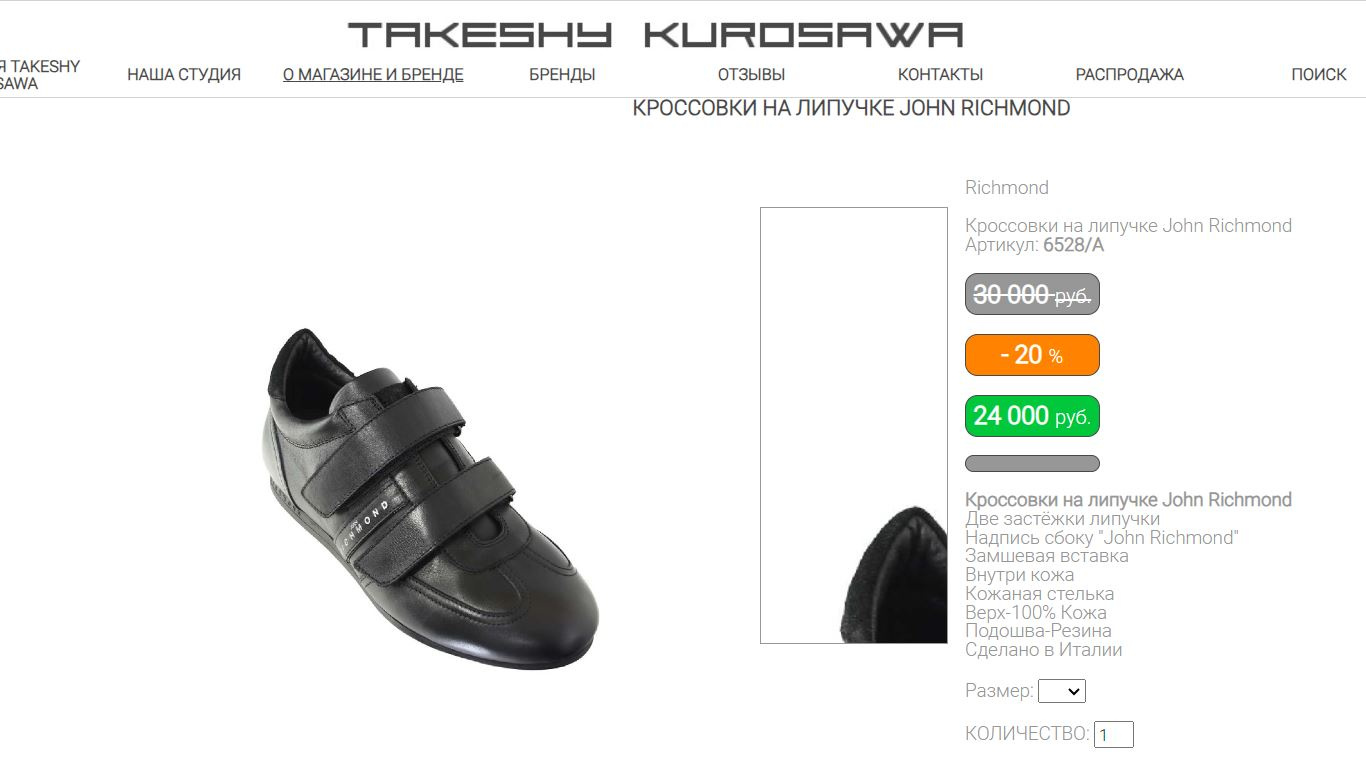Go to the БРЕНДЫ section
Screen dimensions: 1366x758
pyautogui.click(x=562, y=75)
